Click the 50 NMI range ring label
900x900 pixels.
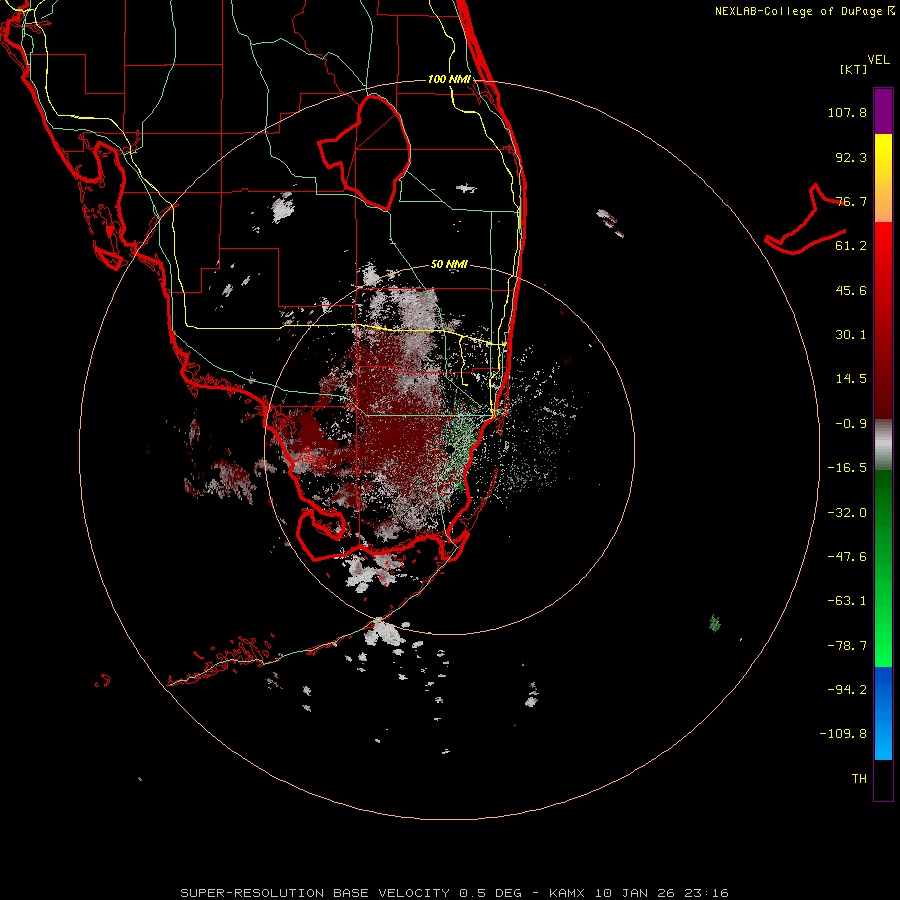(x=449, y=264)
